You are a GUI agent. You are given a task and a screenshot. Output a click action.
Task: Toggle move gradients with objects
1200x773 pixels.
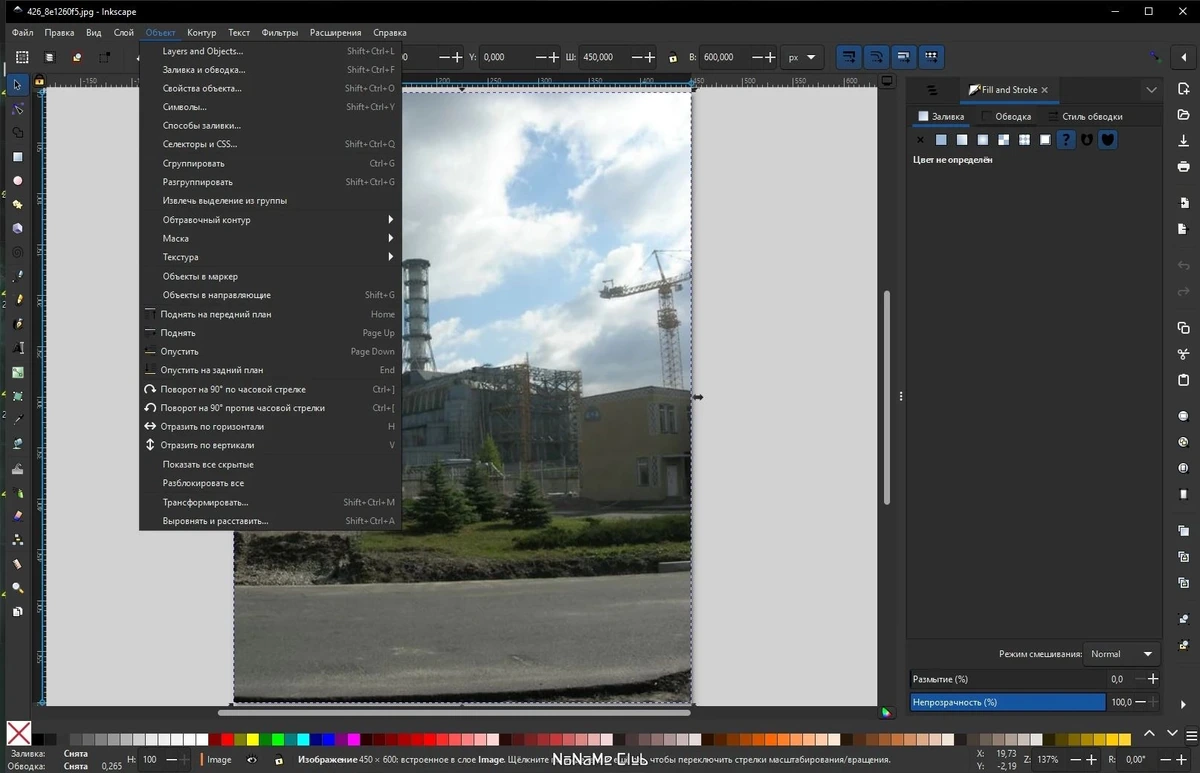point(904,57)
